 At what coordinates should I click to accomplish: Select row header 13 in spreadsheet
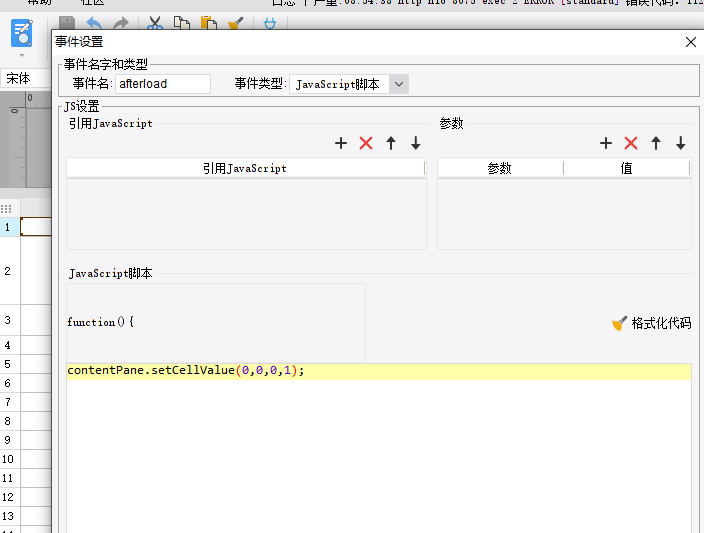9,516
